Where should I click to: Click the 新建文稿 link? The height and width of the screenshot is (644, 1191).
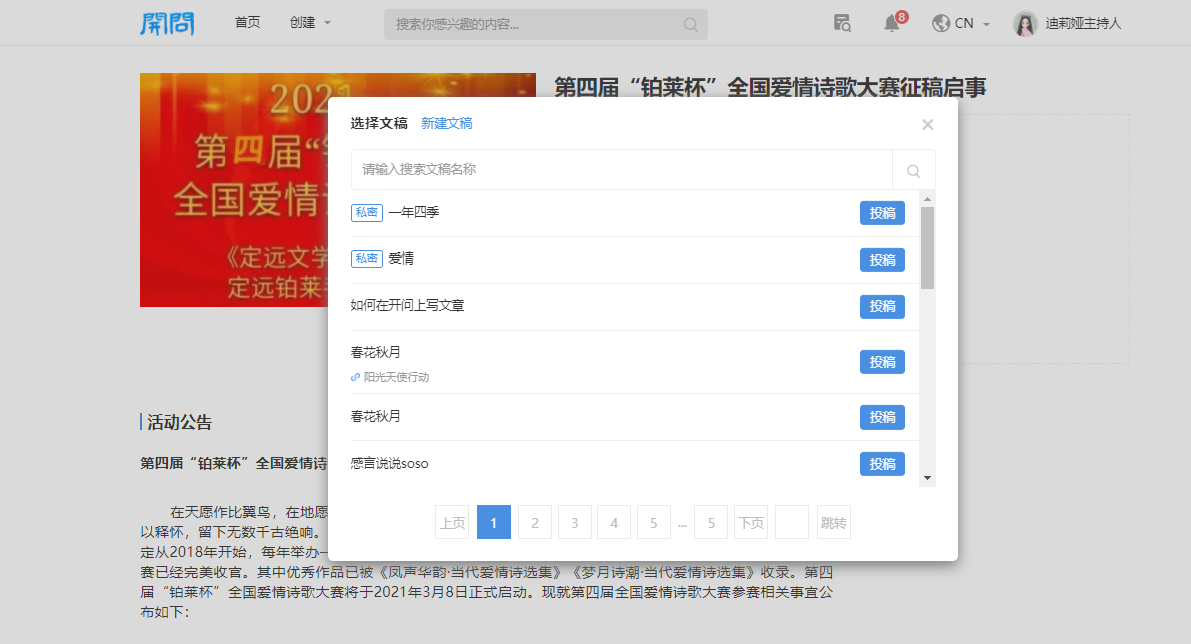[447, 123]
